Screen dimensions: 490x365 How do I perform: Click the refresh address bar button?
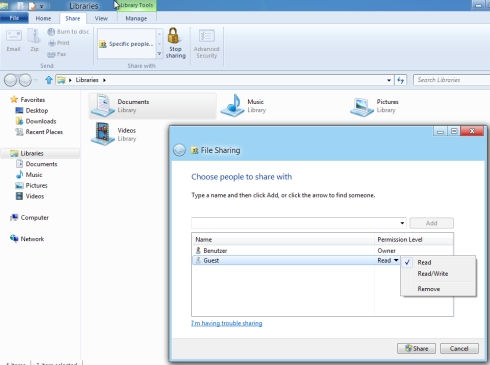pos(400,80)
